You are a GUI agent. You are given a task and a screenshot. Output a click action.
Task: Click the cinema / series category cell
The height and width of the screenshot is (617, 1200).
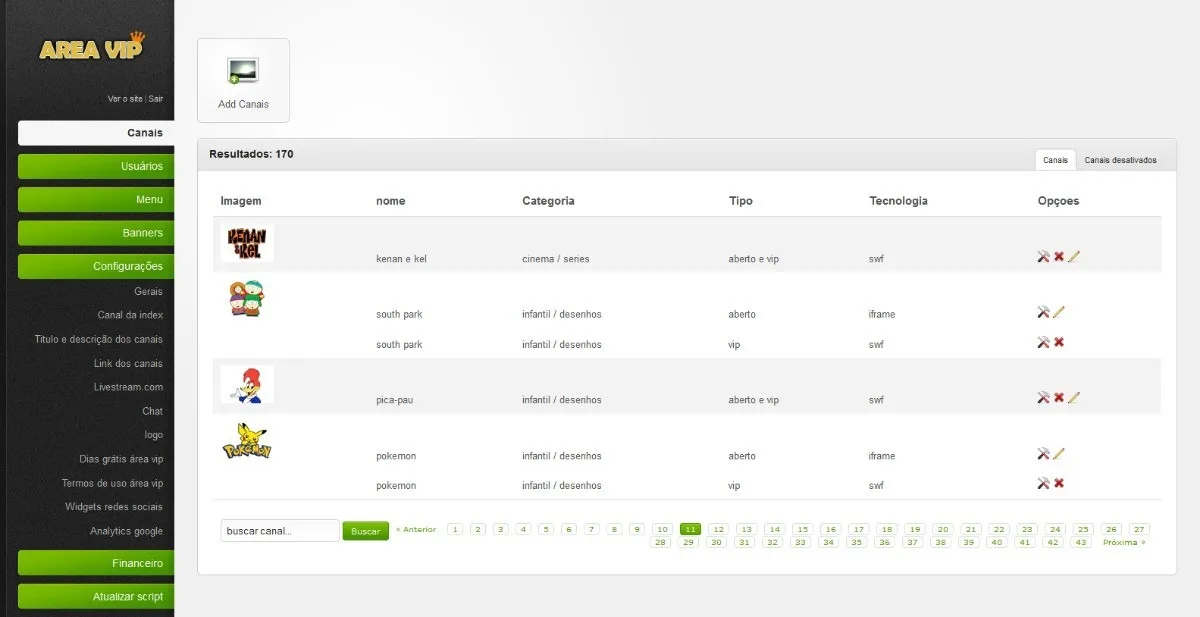click(x=556, y=259)
